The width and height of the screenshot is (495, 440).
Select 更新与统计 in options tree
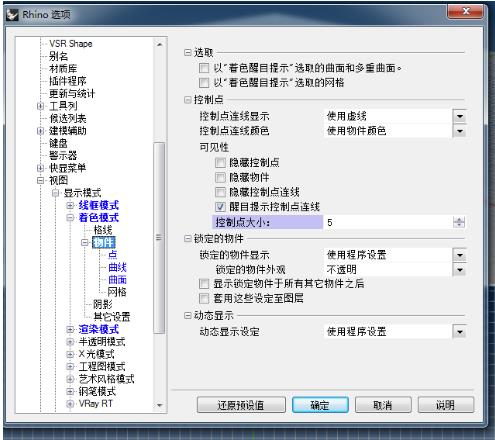click(72, 94)
